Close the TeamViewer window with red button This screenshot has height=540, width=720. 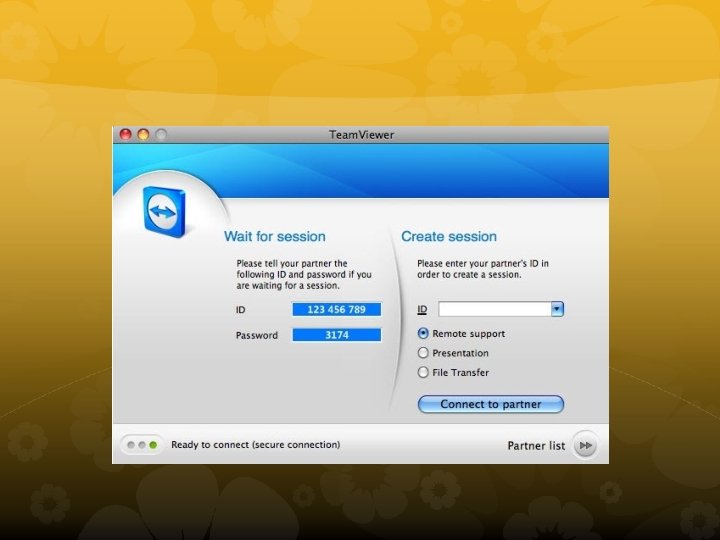126,134
